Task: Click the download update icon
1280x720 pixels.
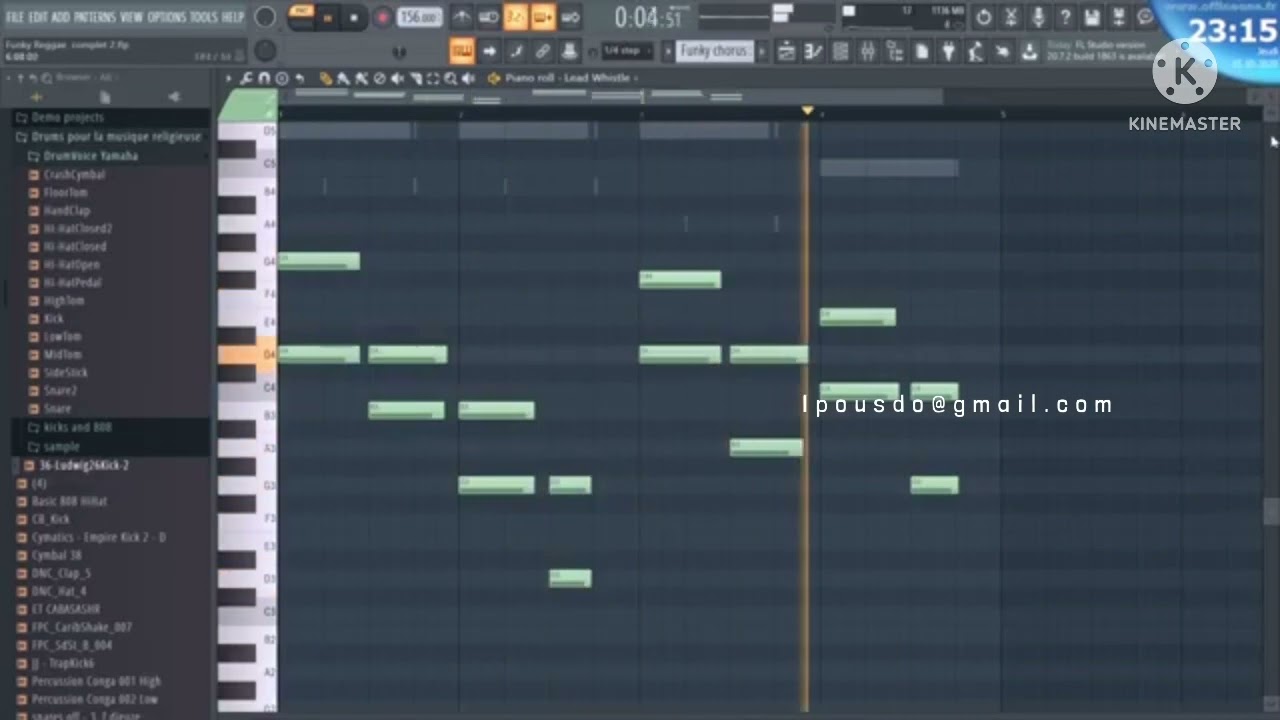Action: pos(1029,51)
